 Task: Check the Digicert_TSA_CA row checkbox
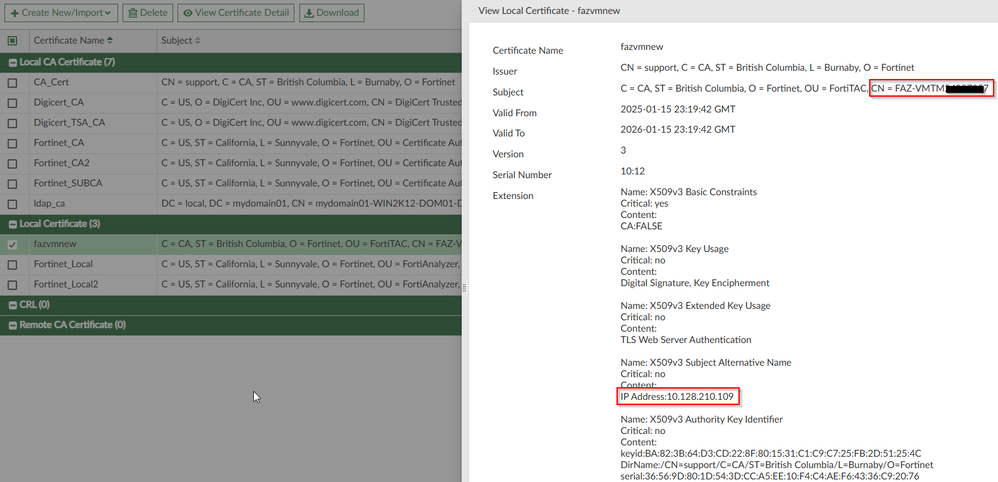click(12, 123)
